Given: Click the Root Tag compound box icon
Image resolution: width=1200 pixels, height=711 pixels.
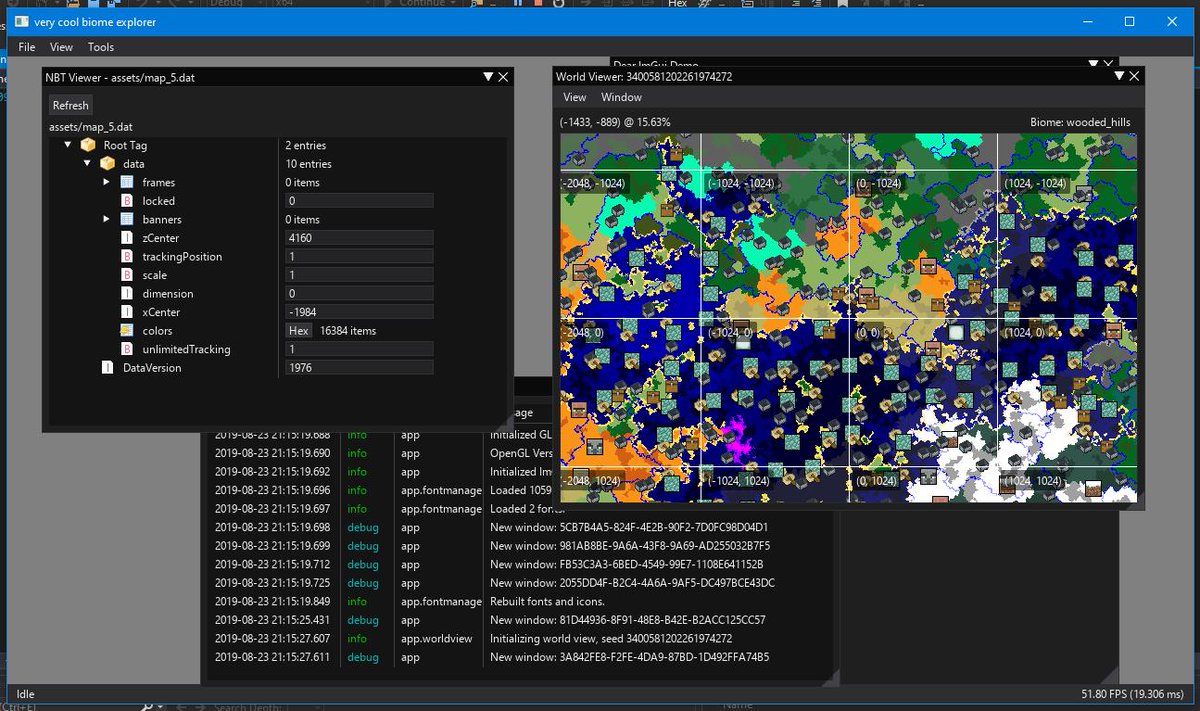Looking at the screenshot, I should (89, 145).
